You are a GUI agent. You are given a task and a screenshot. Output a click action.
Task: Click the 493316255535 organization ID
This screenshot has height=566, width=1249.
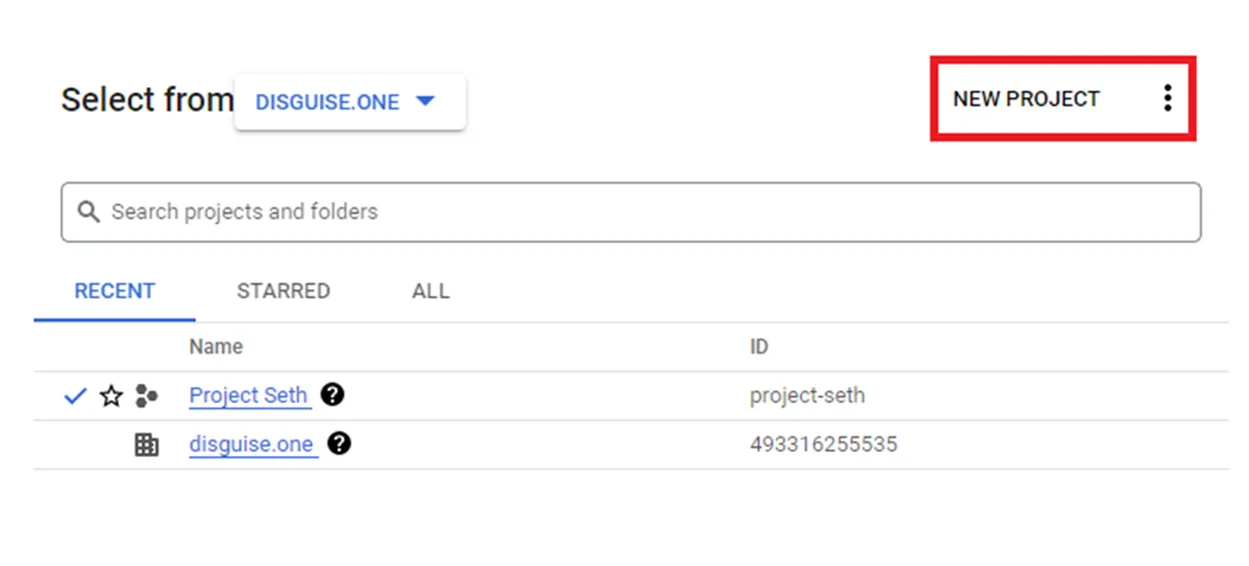click(x=823, y=445)
